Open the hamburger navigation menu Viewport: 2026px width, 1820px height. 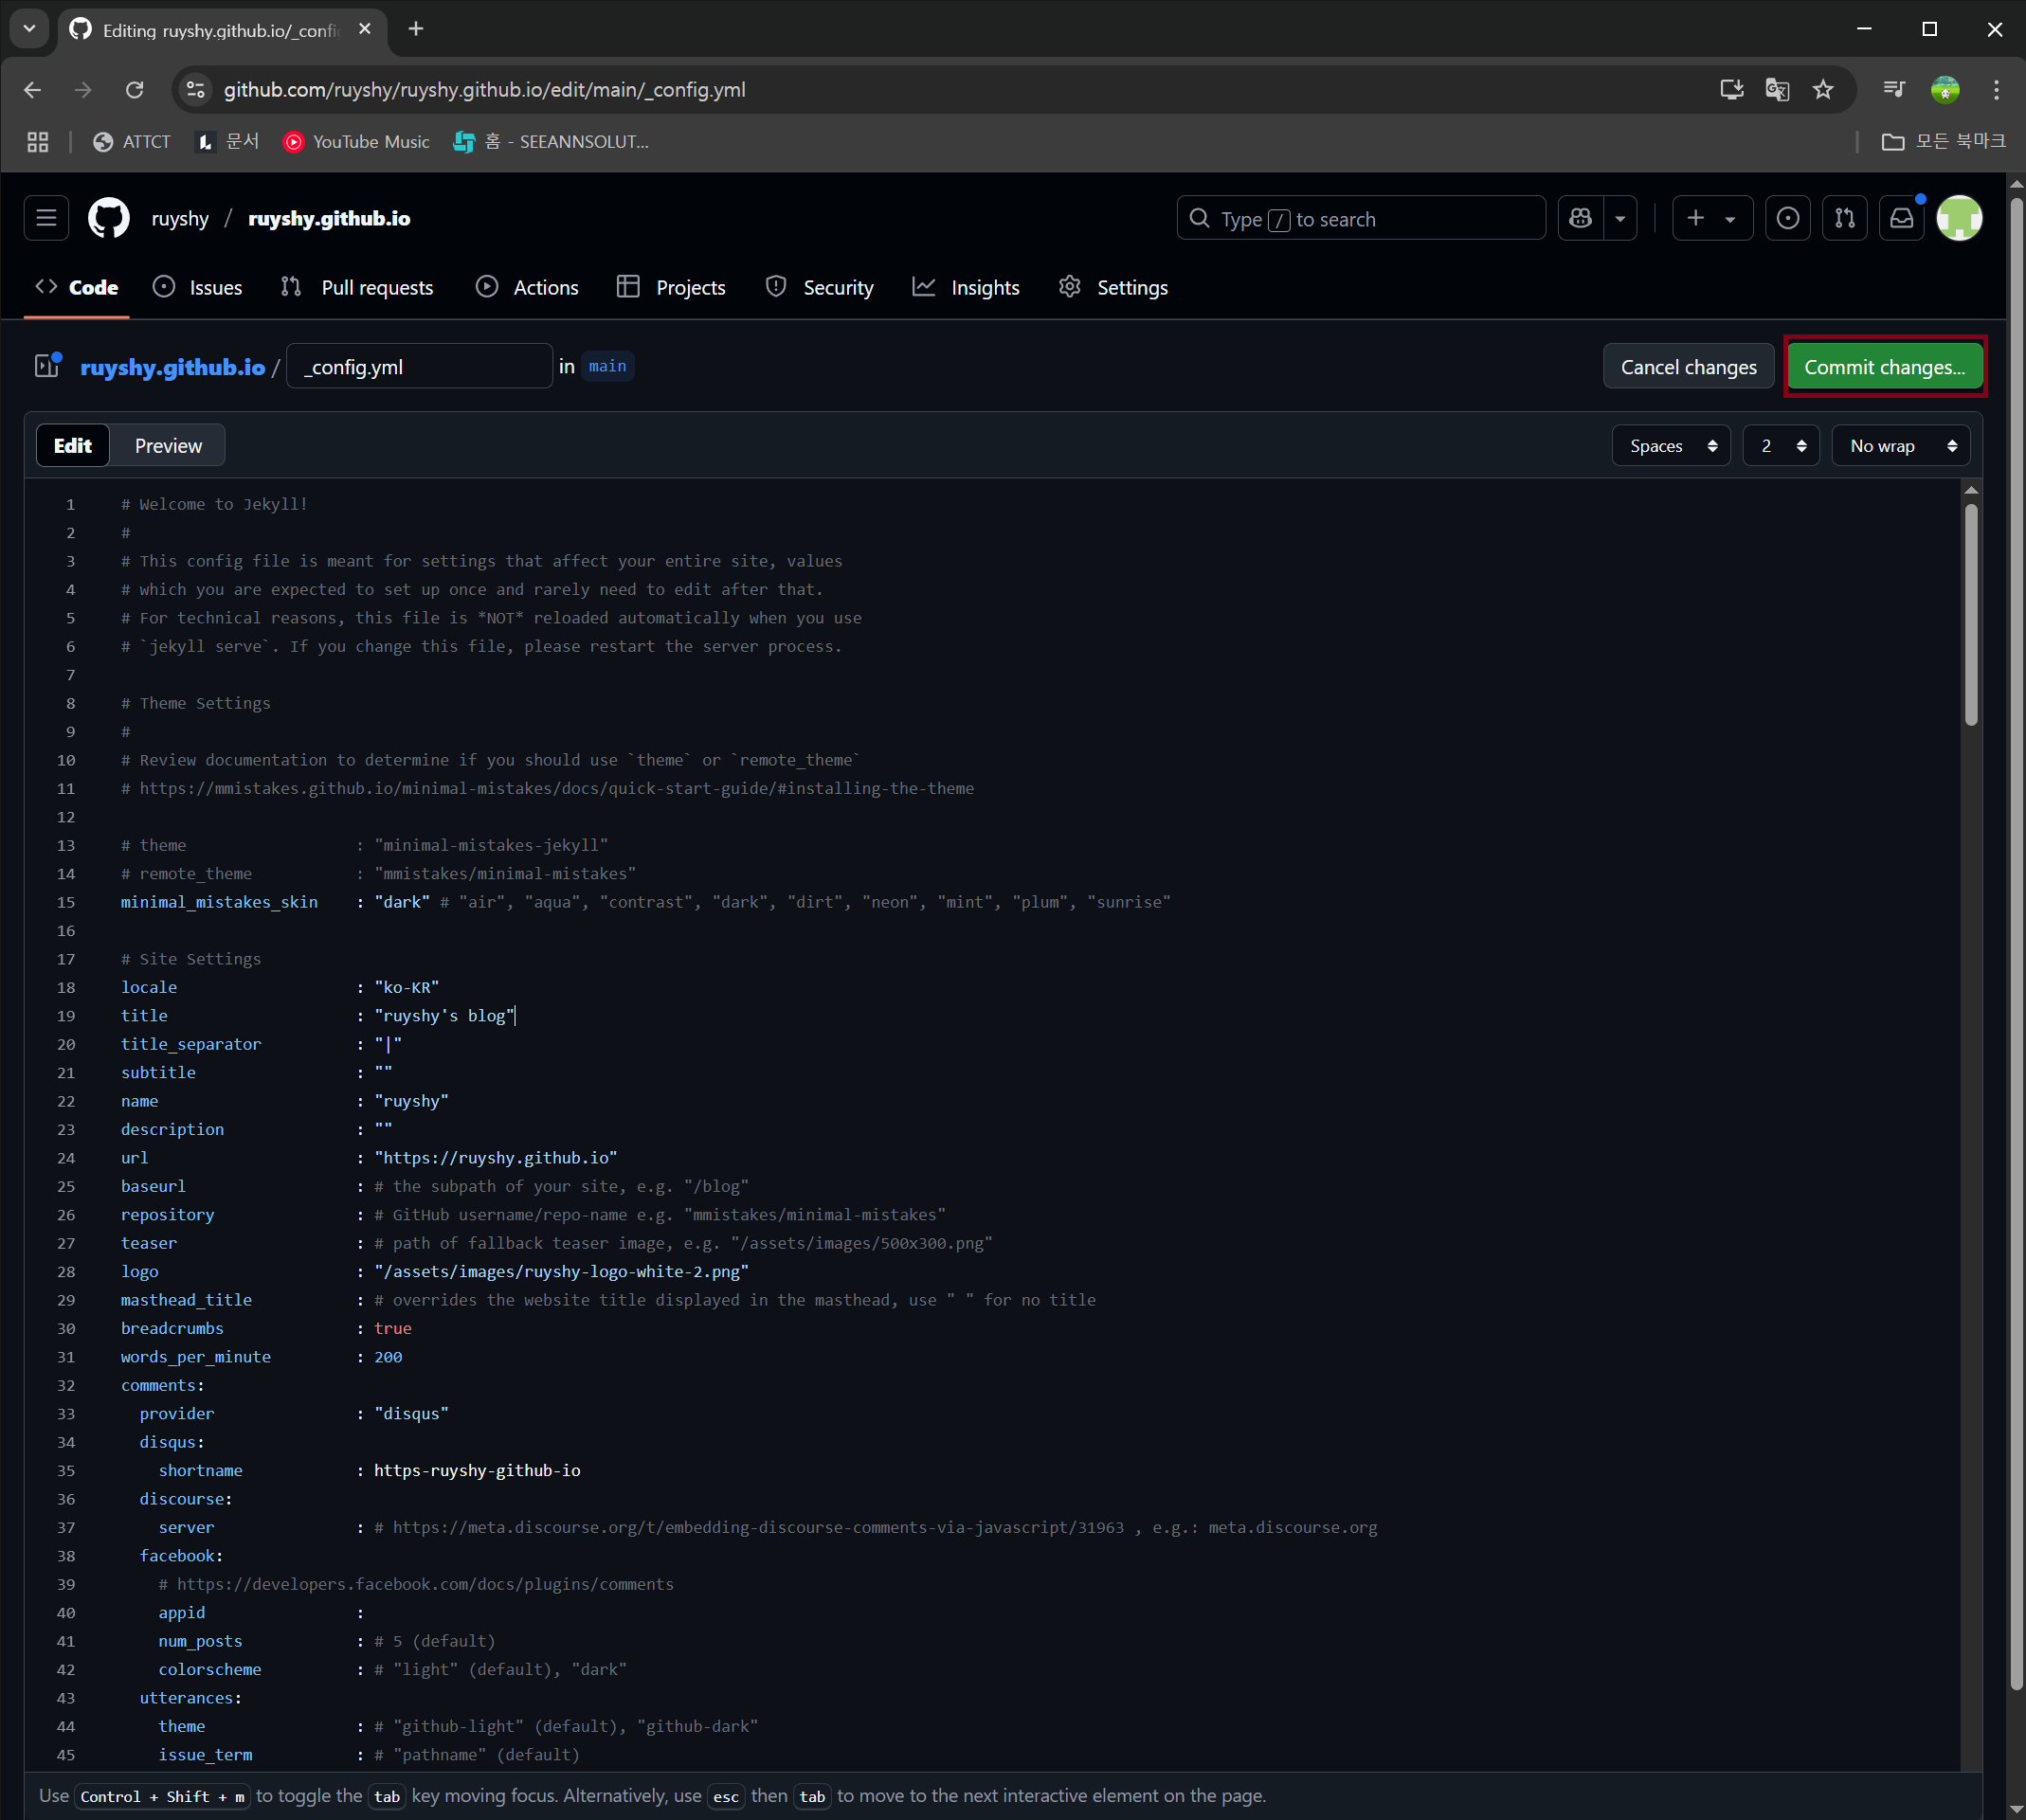pos(46,218)
